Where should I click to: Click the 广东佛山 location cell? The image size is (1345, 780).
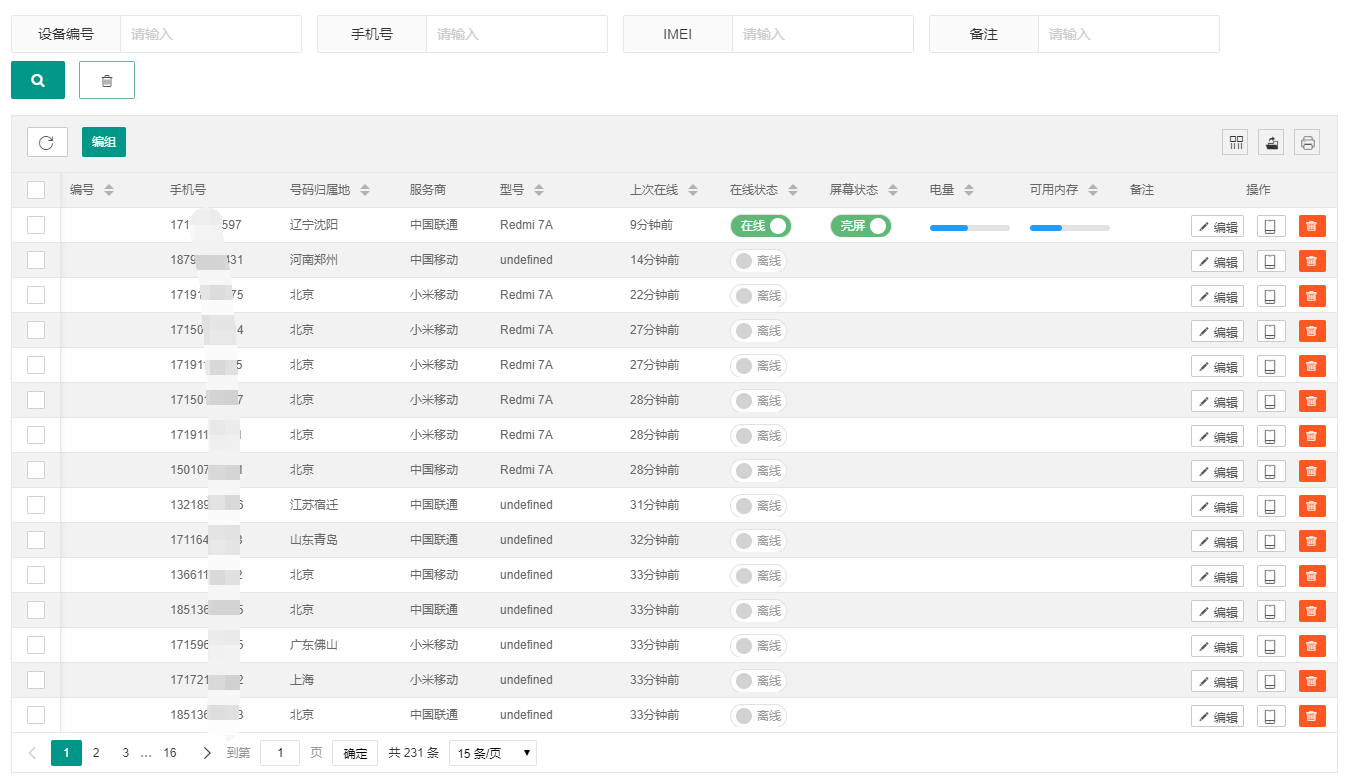click(x=314, y=645)
